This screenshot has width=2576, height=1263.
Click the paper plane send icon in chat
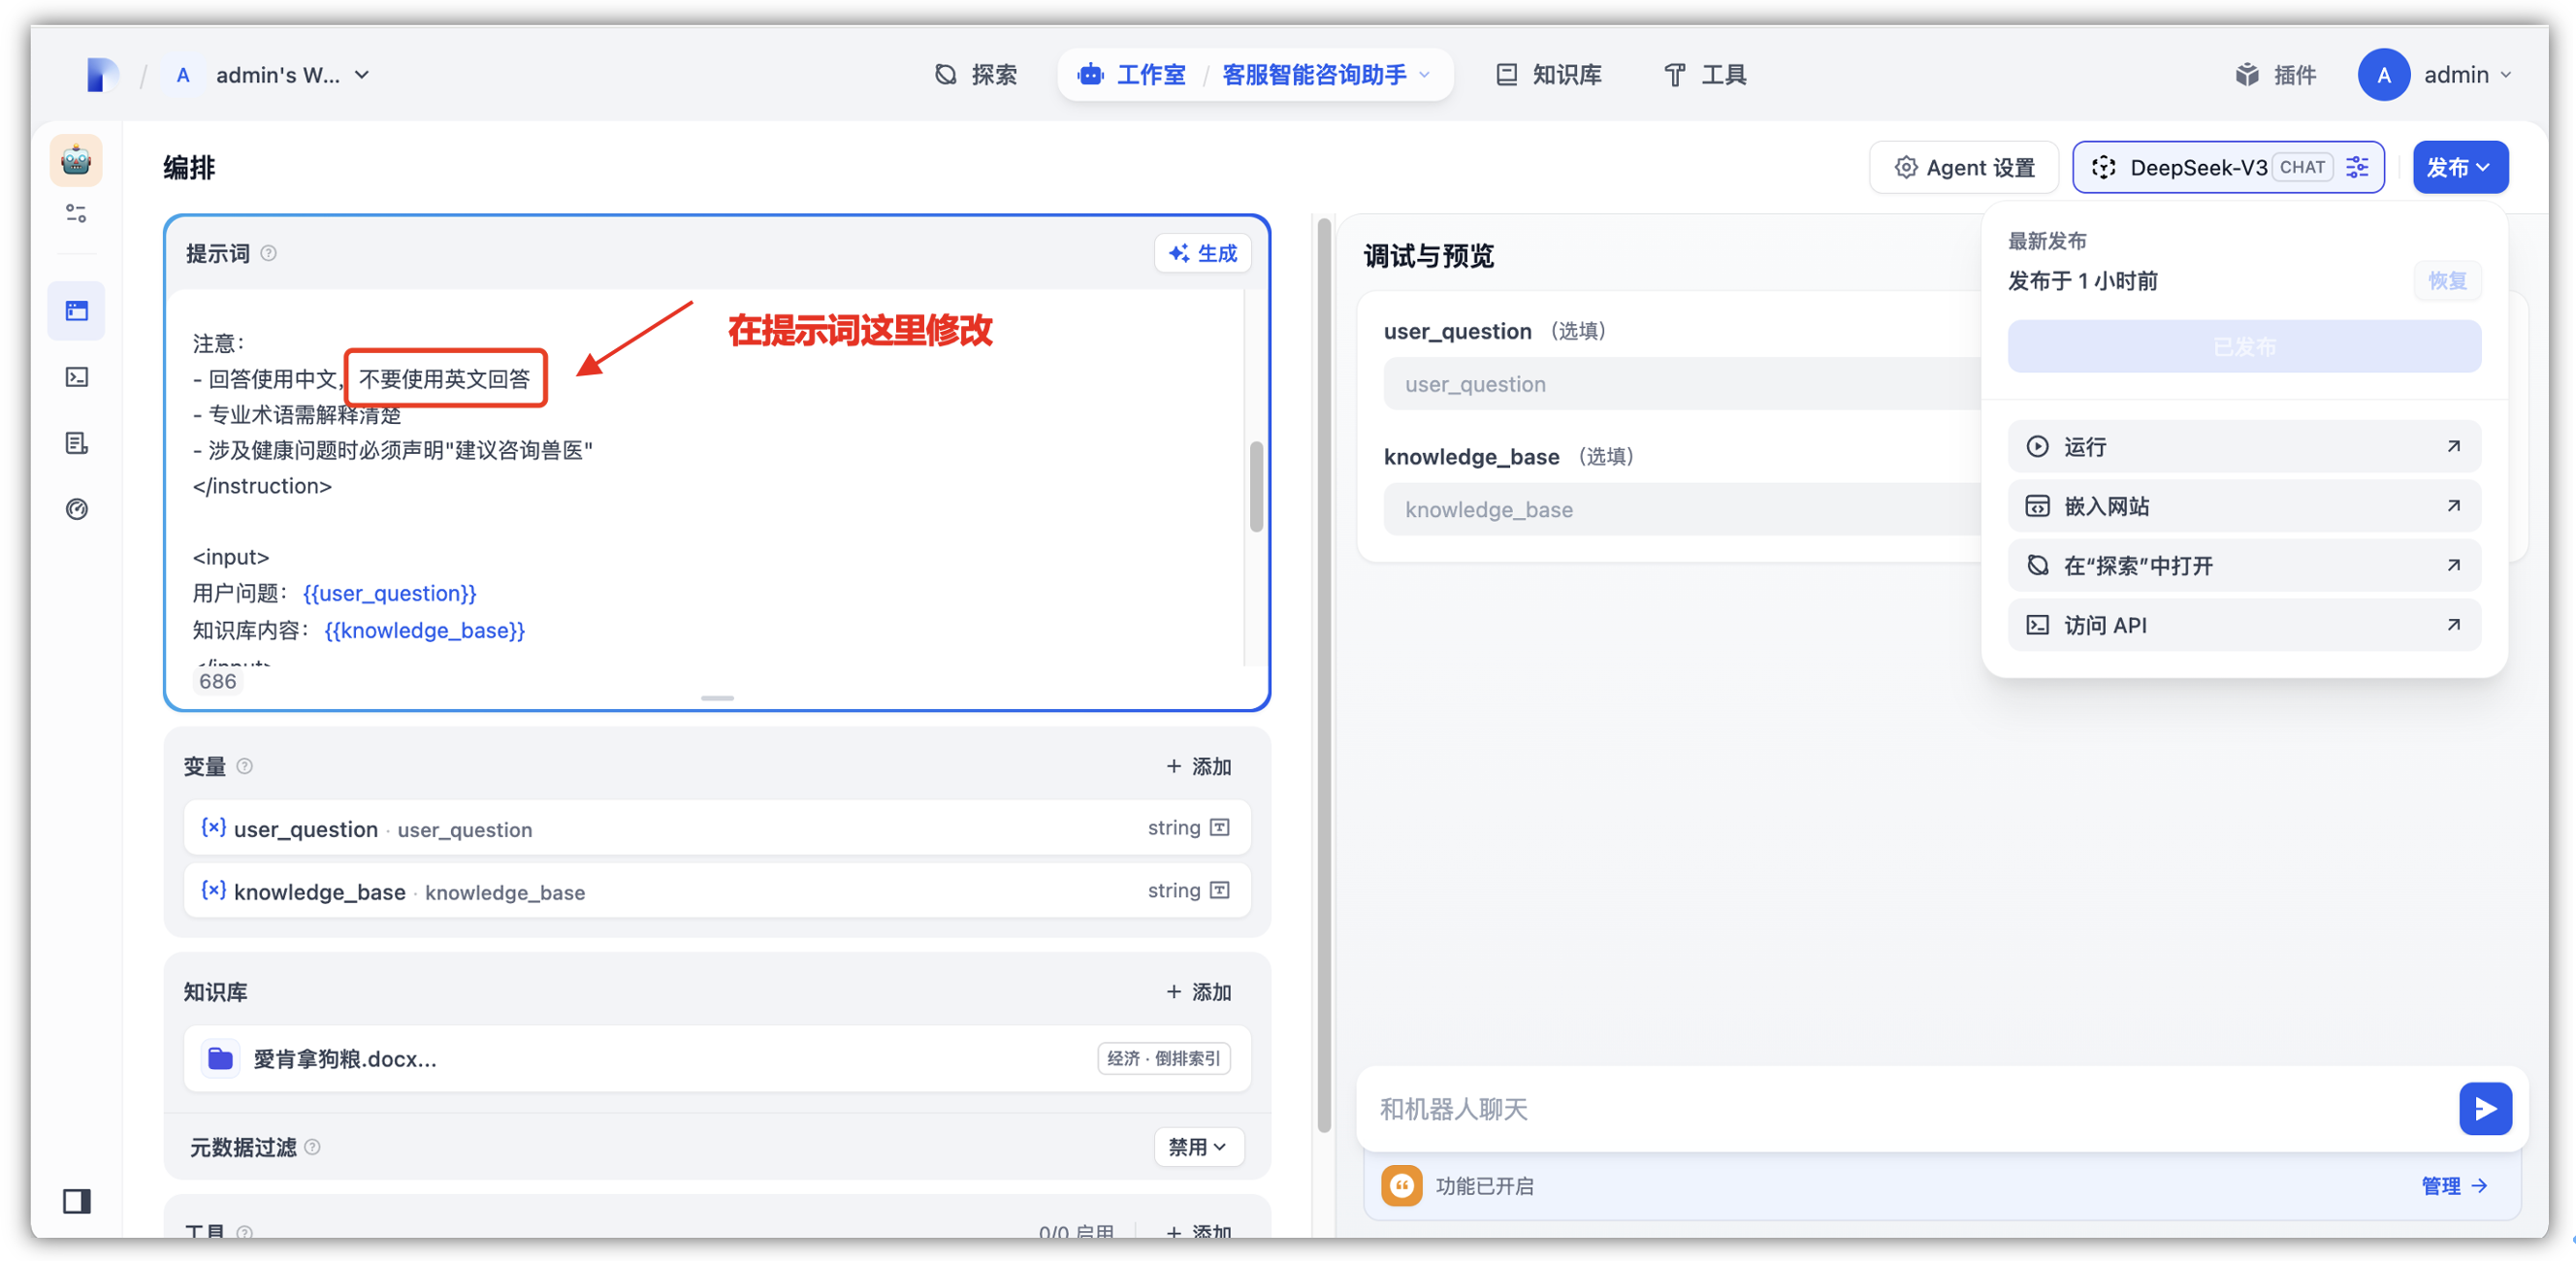(2485, 1108)
